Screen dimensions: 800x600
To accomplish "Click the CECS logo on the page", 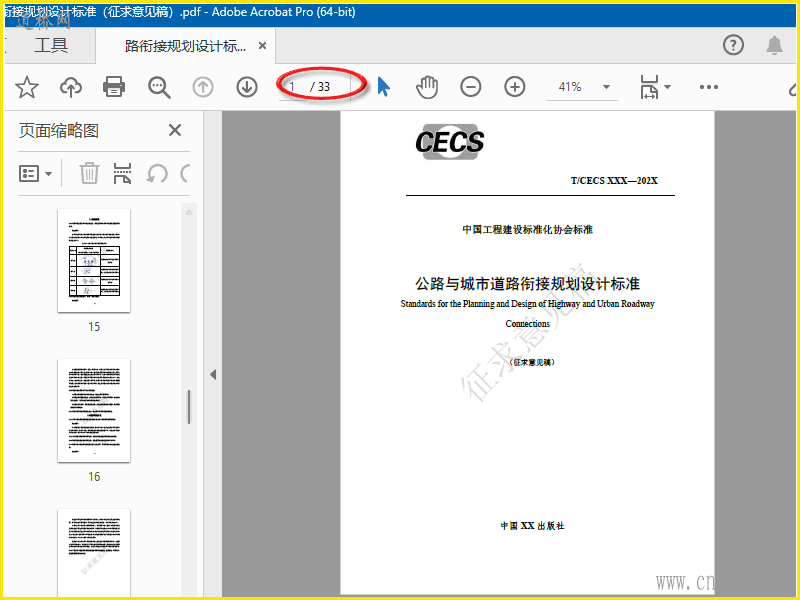I will click(x=449, y=142).
